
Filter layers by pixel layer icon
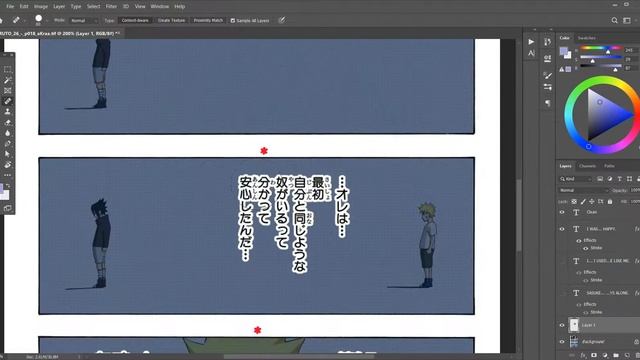[x=600, y=179]
